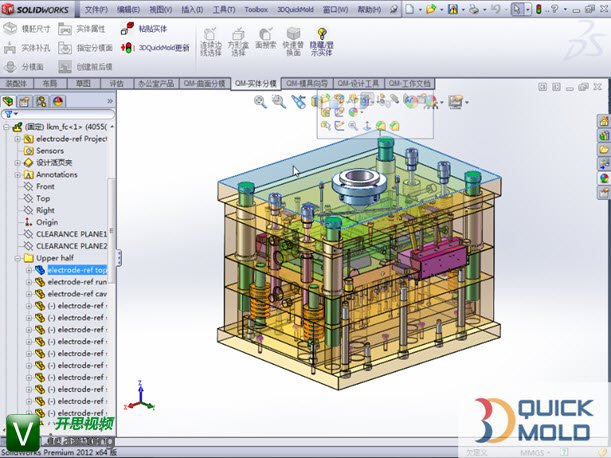Click the Zoom to Fit magnifier icon
Viewport: 611px width, 458px height.
[261, 101]
